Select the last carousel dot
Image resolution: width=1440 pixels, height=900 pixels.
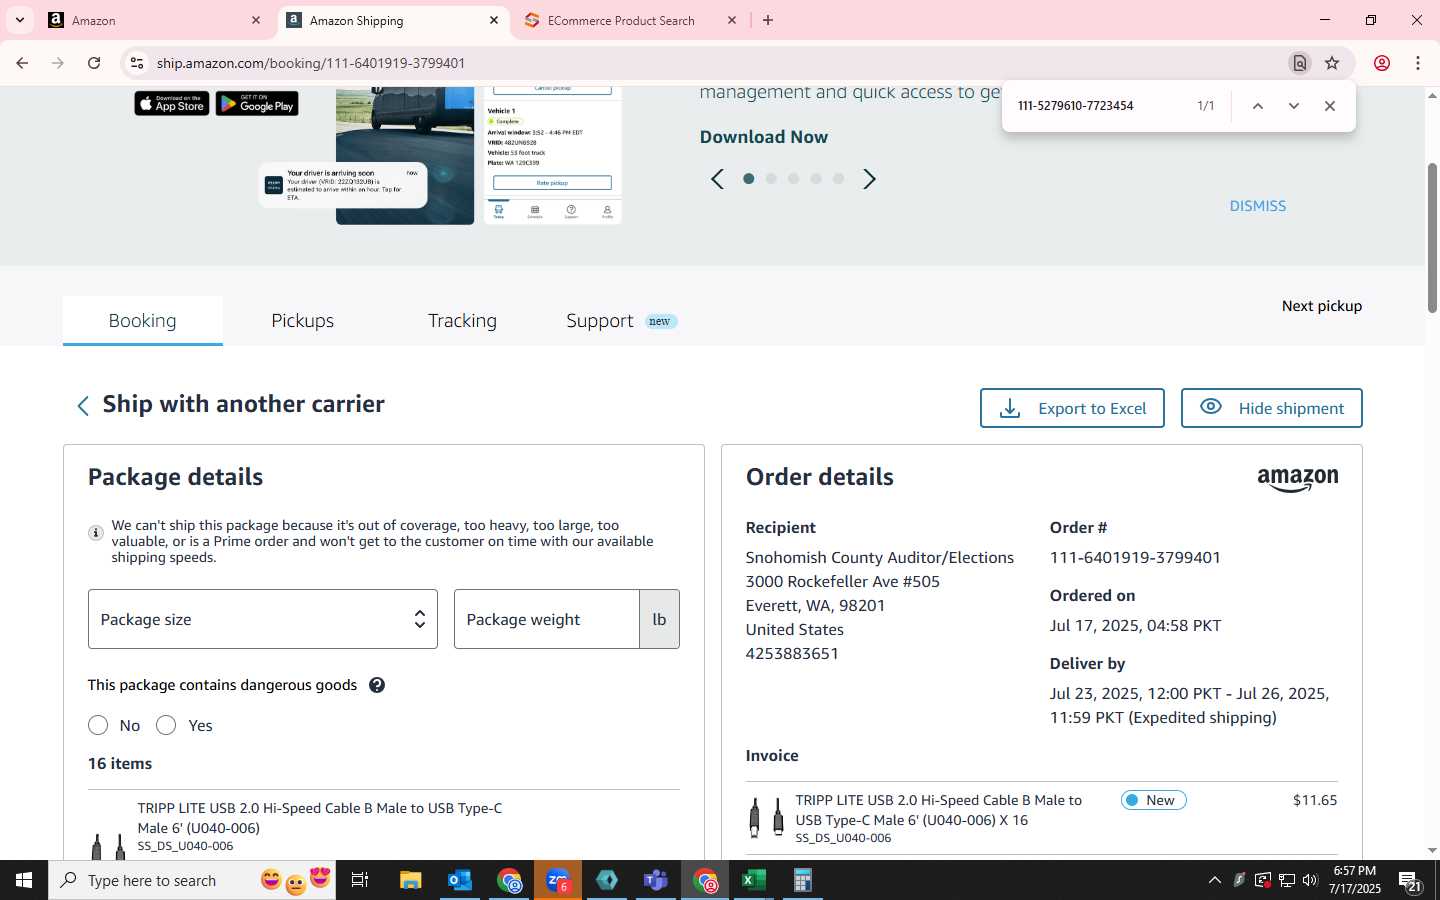839,179
